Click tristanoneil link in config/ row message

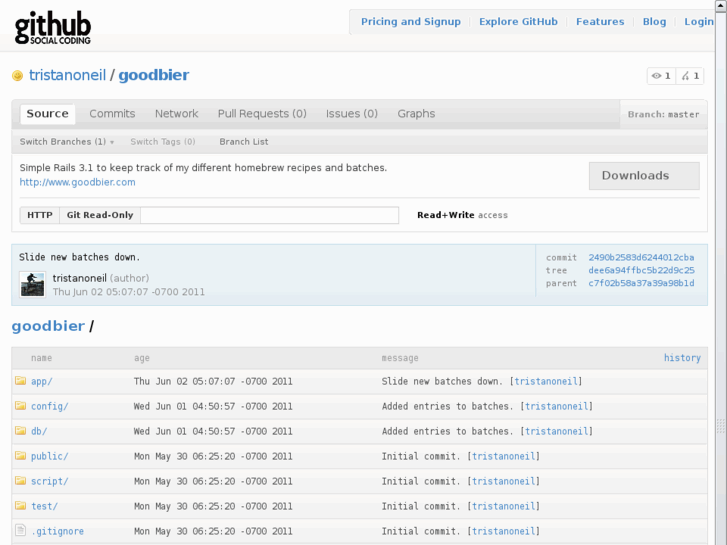[556, 406]
